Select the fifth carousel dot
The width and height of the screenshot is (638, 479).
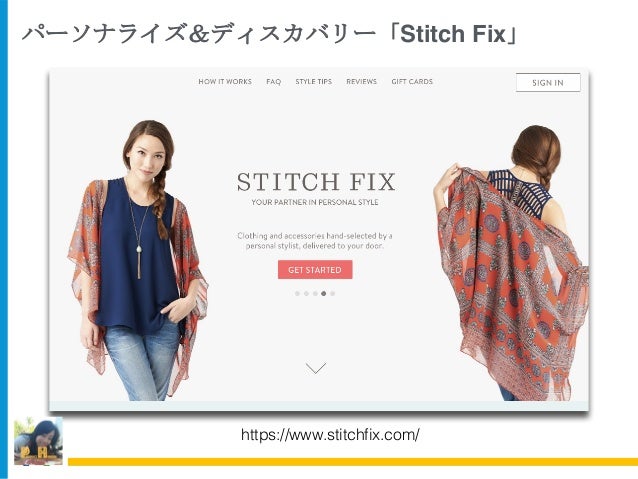pos(332,293)
